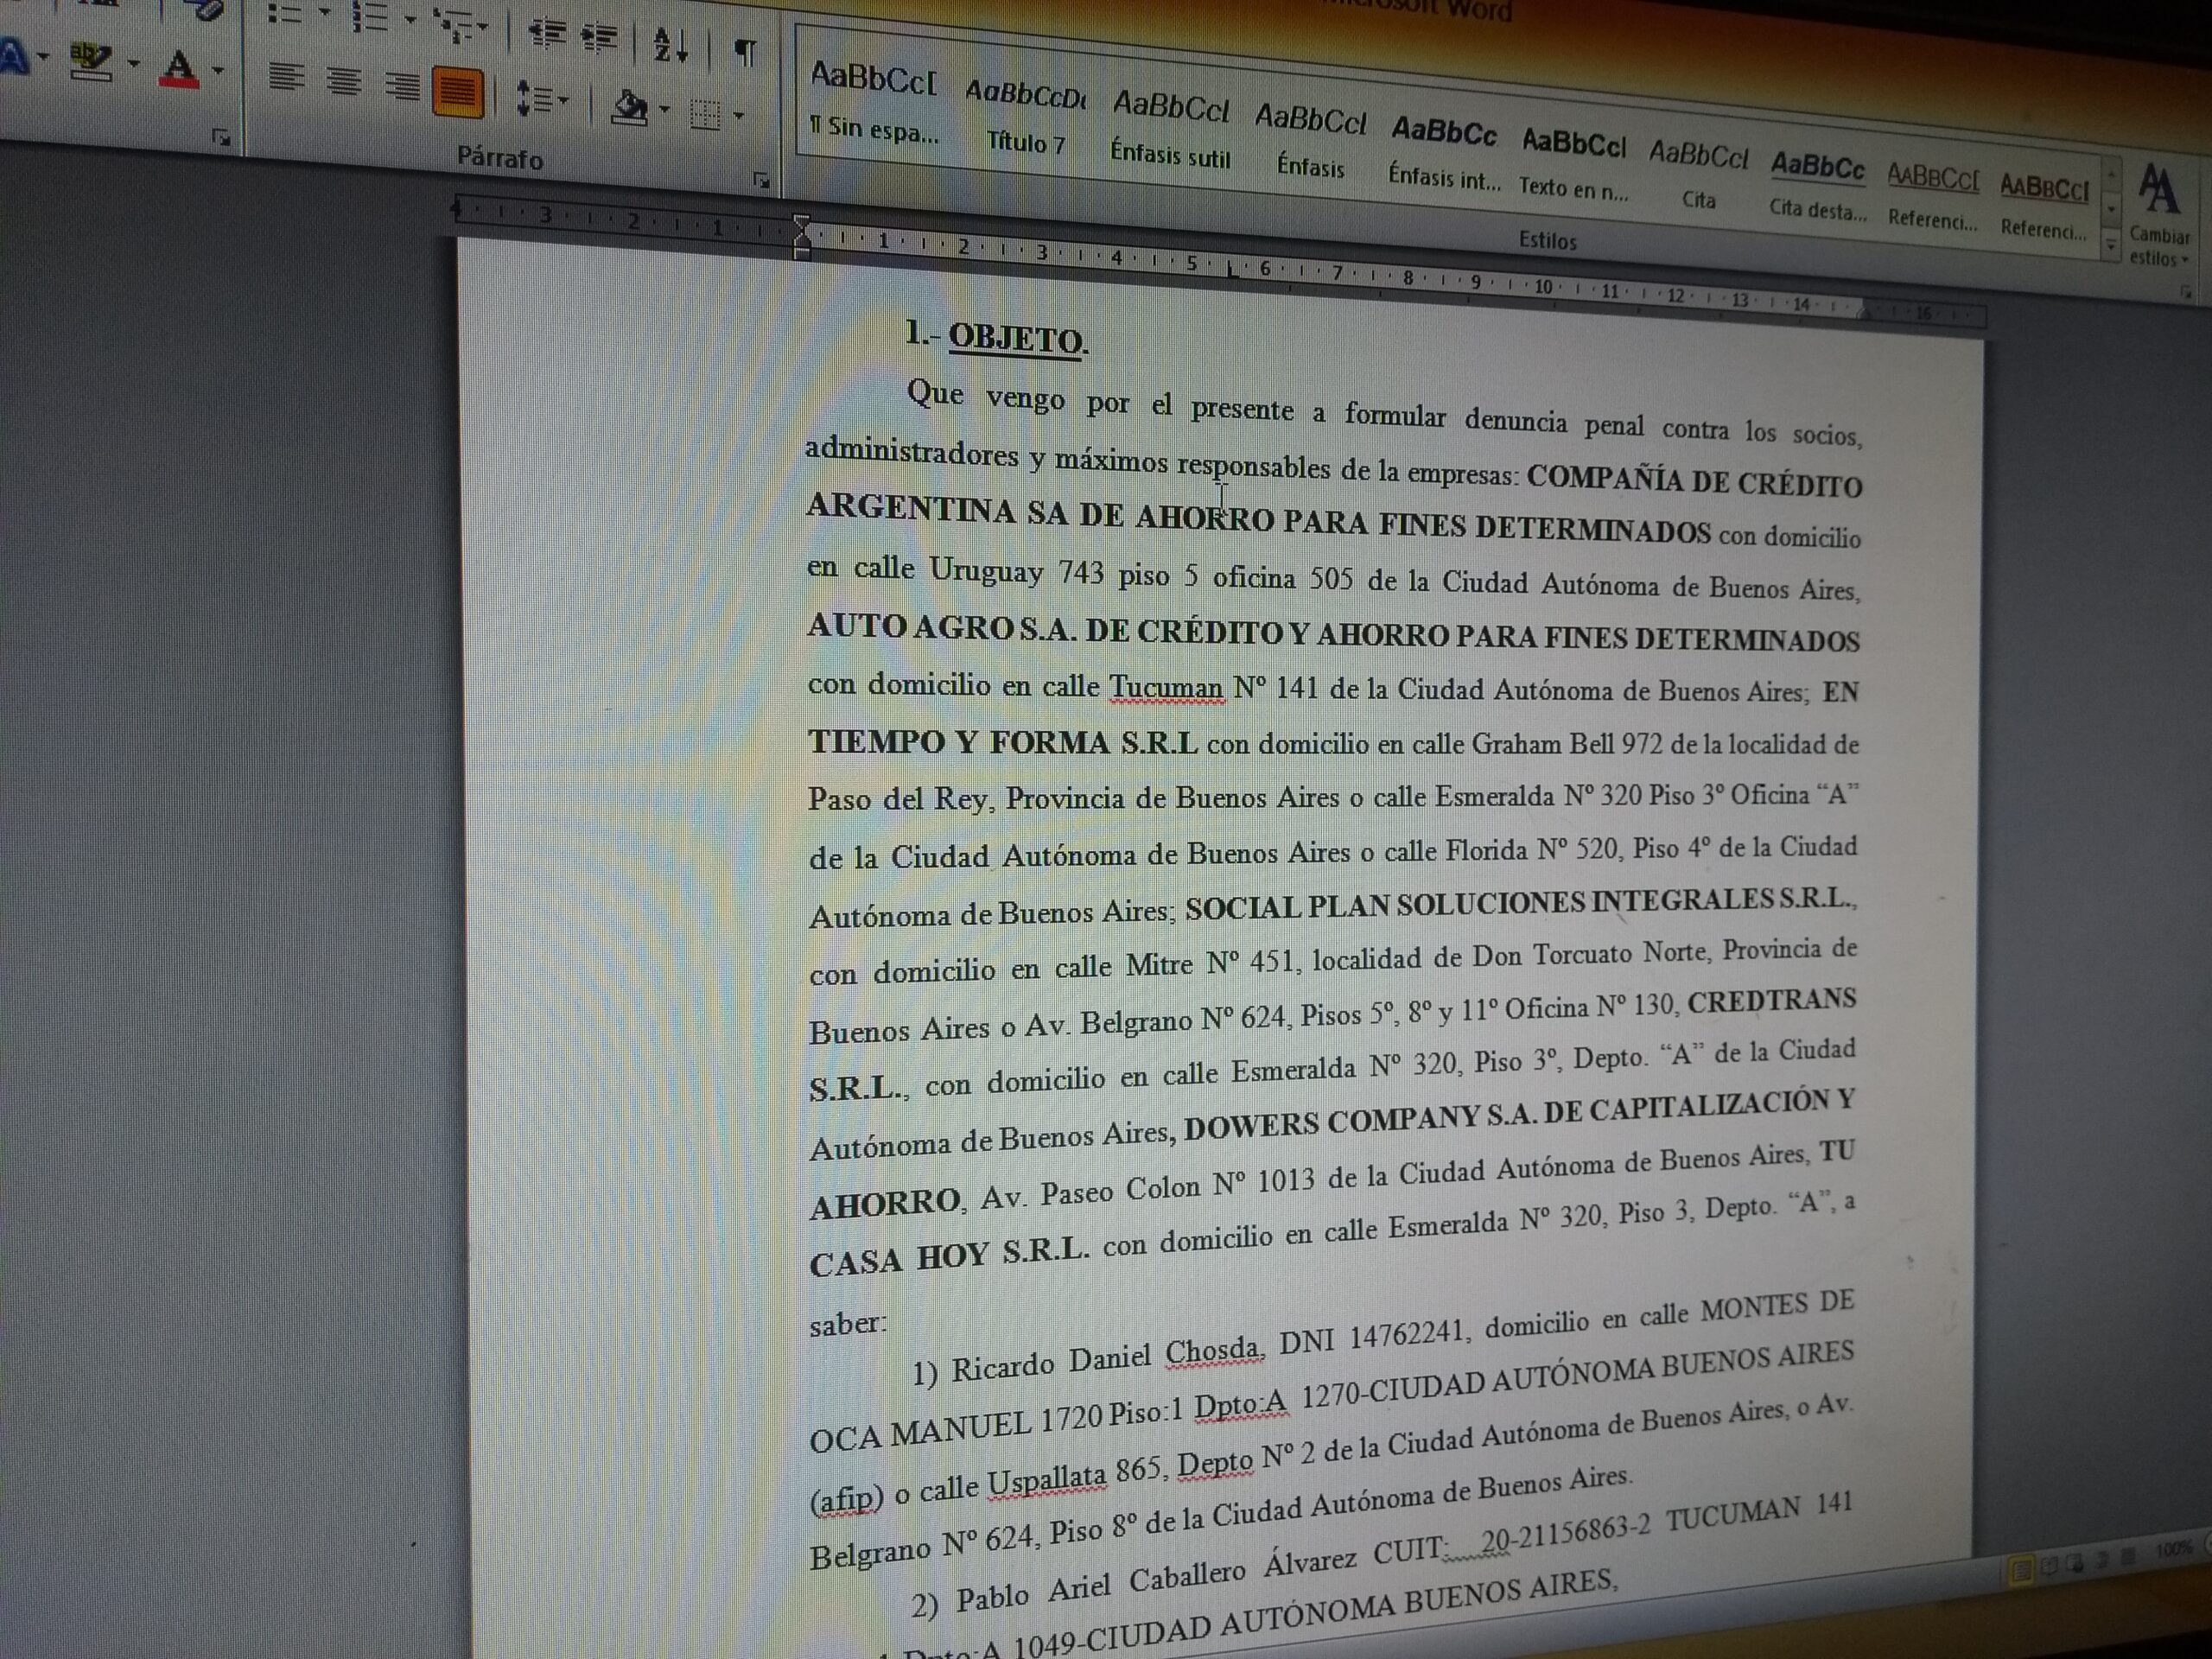The image size is (2212, 1659).
Task: Apply the 'Énfasis int...' style
Action: [1444, 154]
